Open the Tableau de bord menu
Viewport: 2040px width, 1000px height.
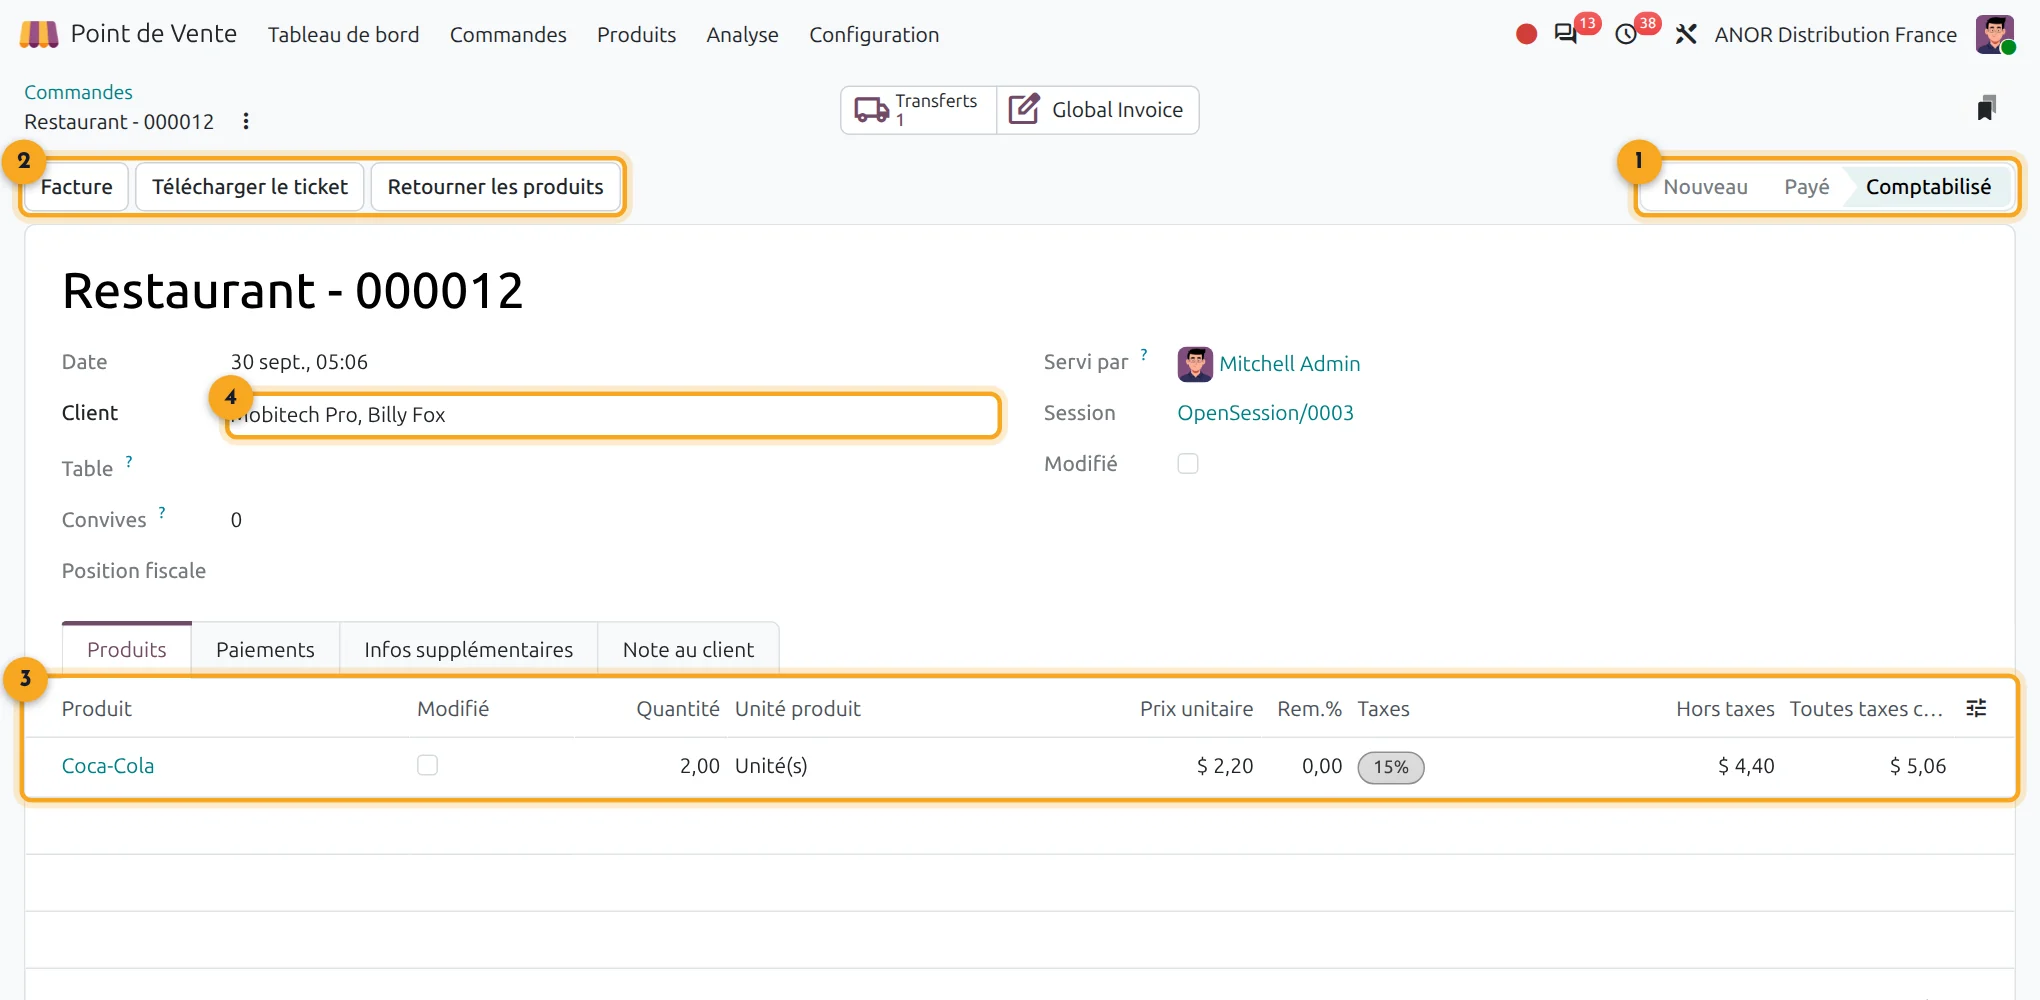point(344,35)
